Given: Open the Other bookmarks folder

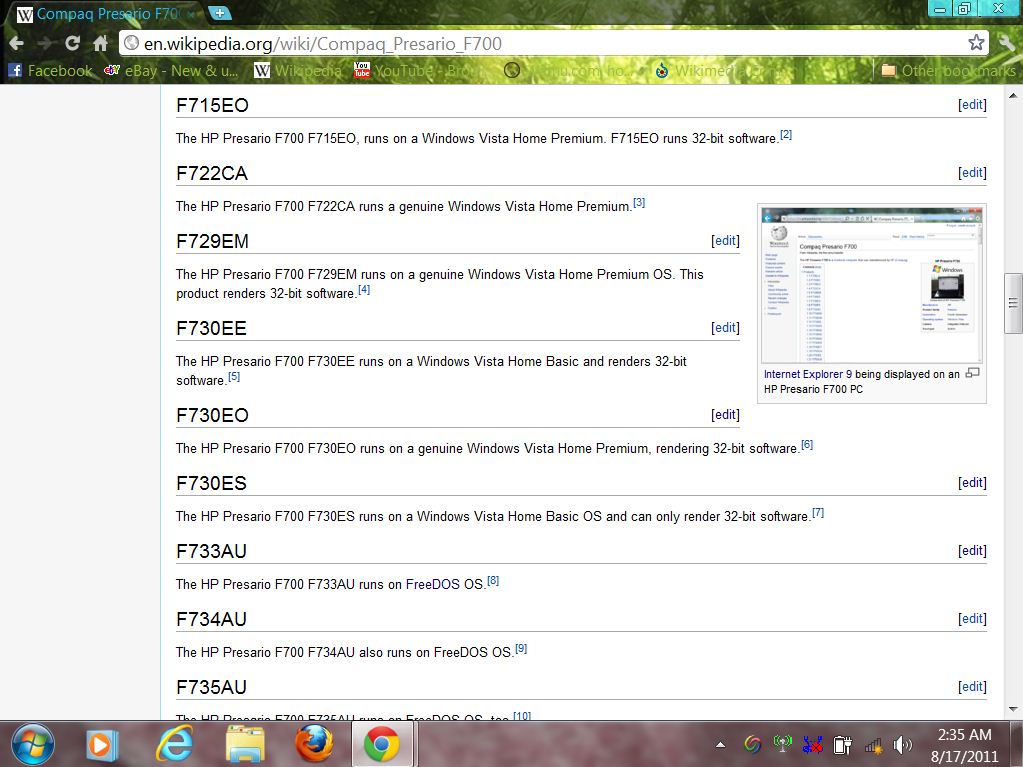Looking at the screenshot, I should [x=947, y=71].
